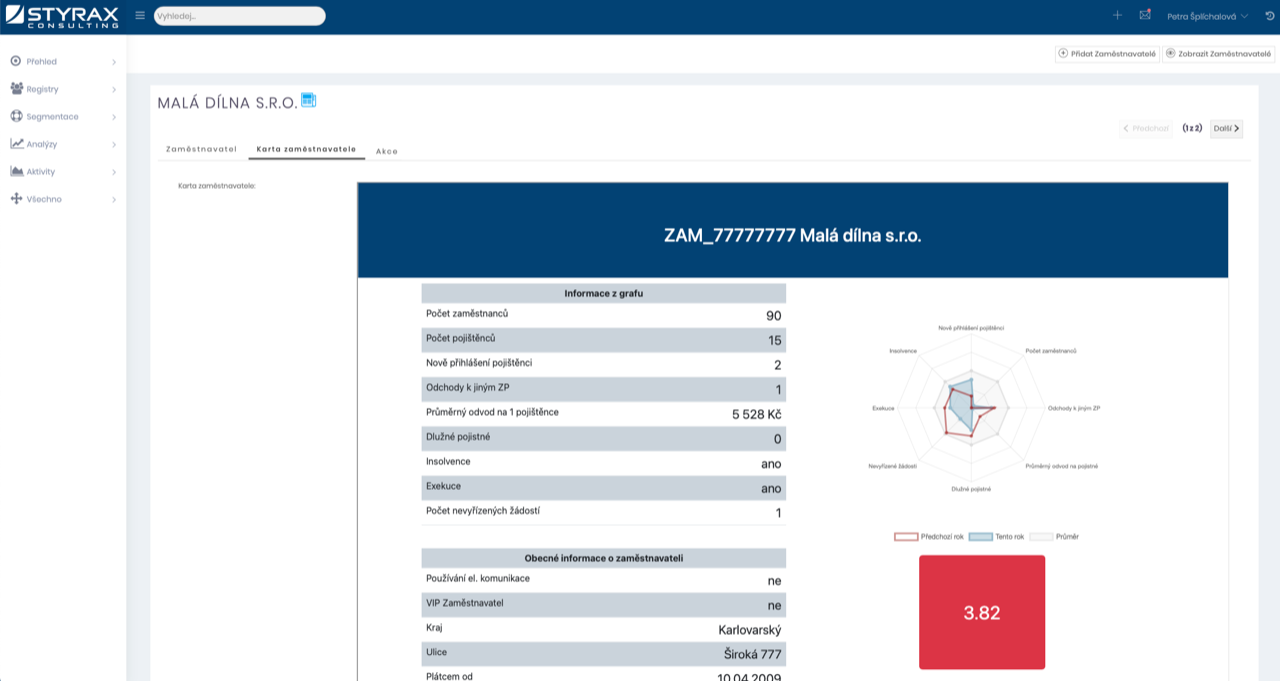Toggle Předchozí rok legend swatch
The width and height of the screenshot is (1280, 681).
906,537
